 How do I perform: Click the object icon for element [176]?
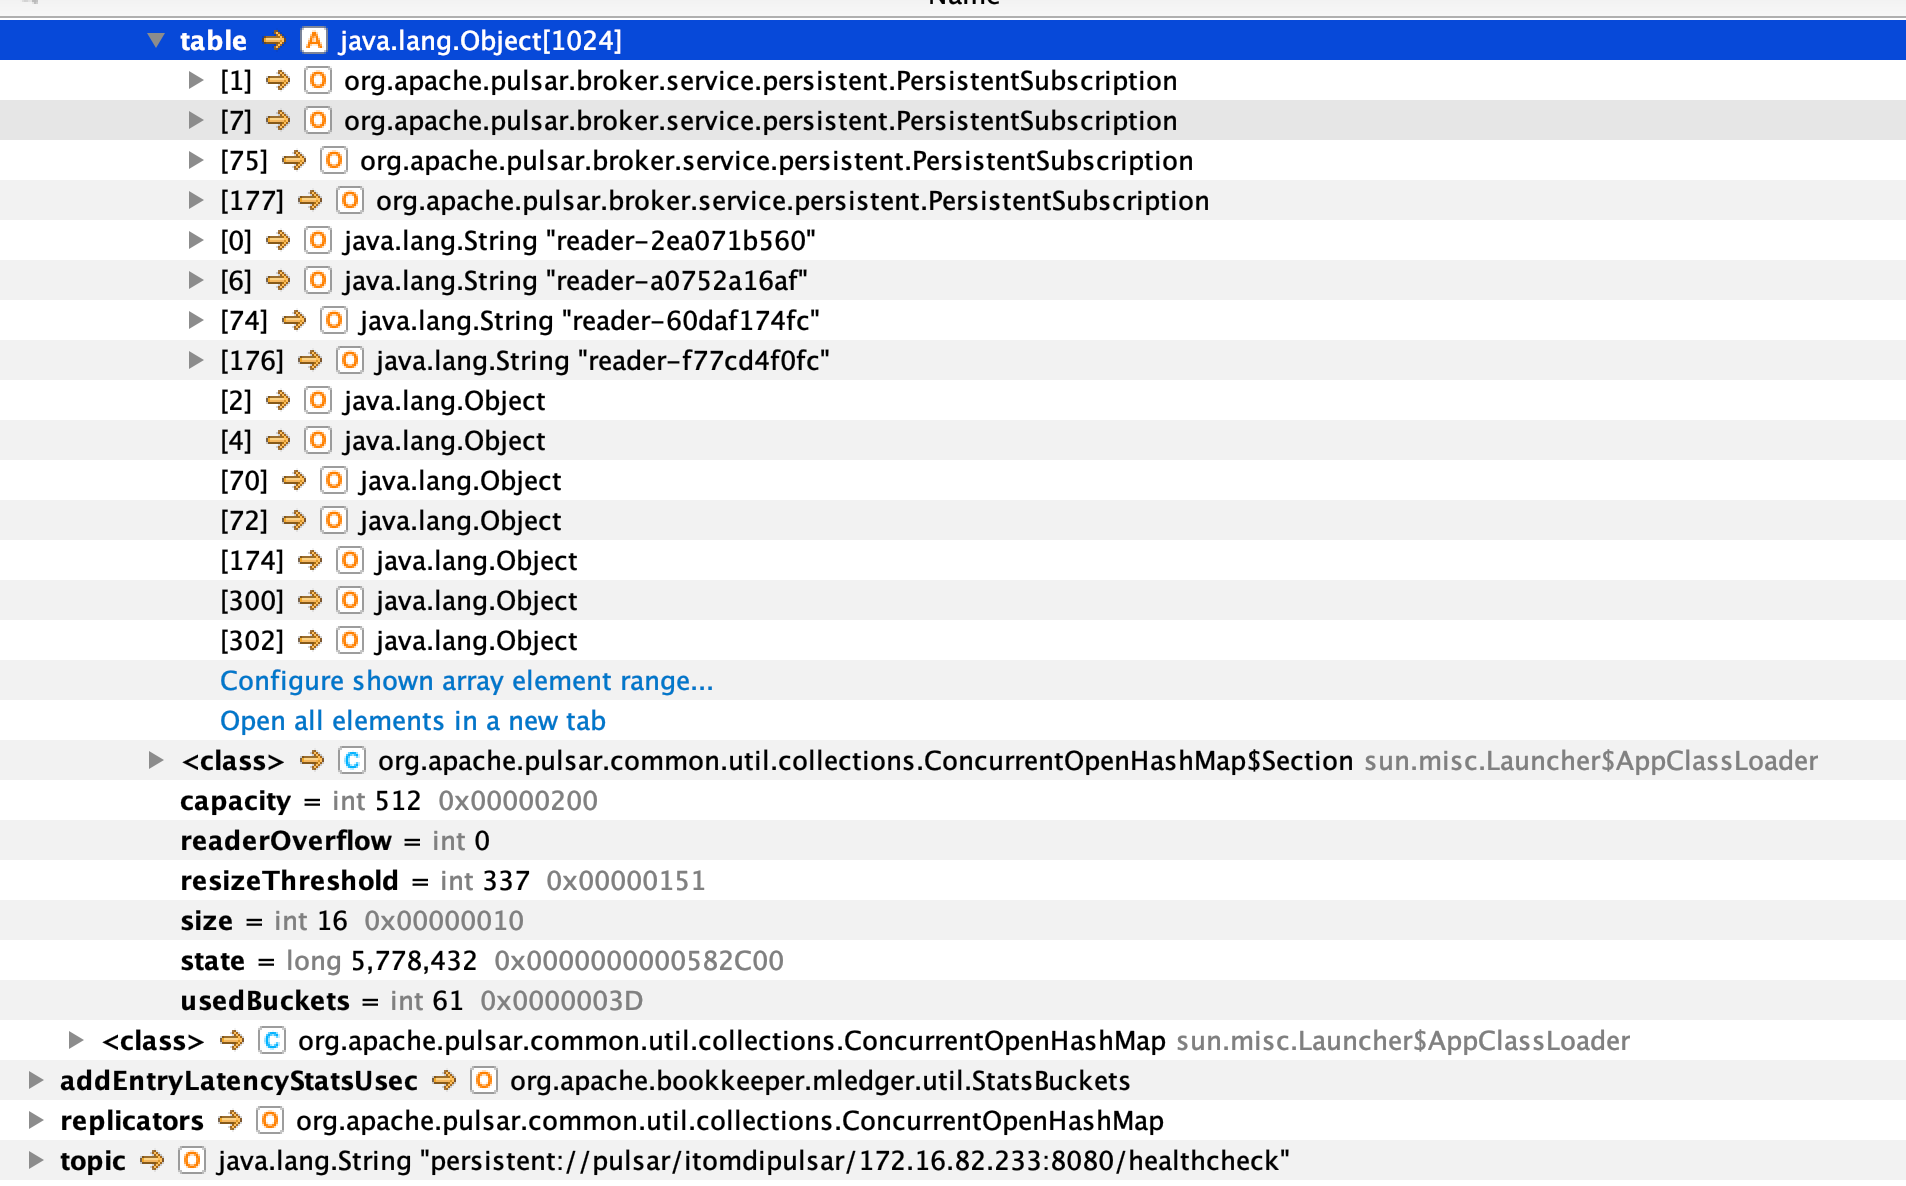350,361
